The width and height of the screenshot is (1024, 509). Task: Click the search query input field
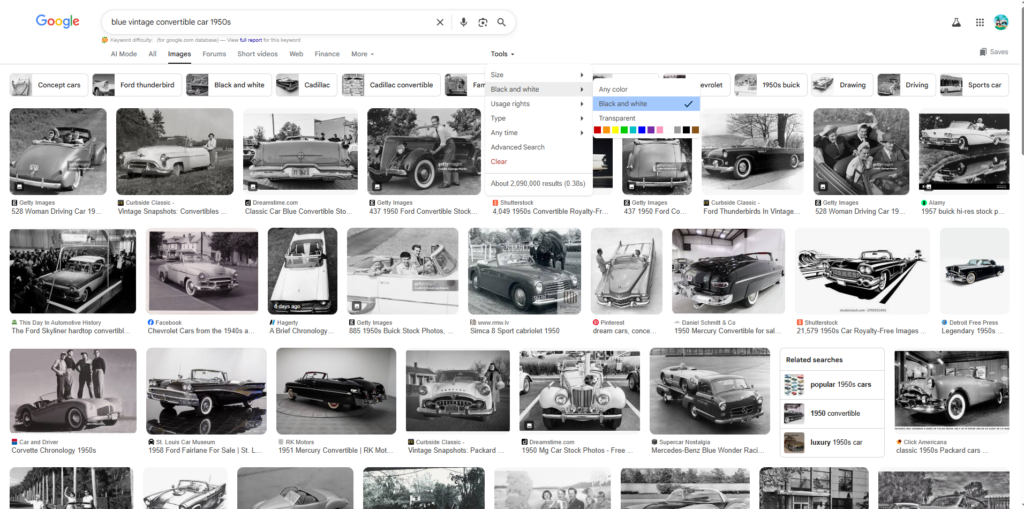pyautogui.click(x=269, y=22)
